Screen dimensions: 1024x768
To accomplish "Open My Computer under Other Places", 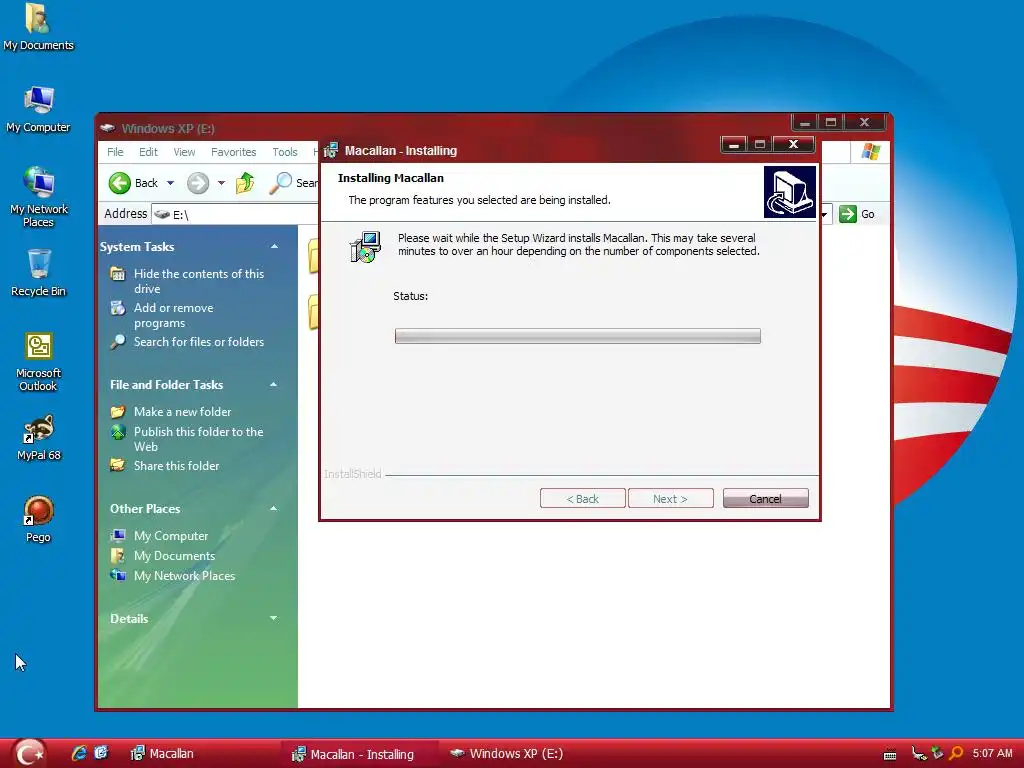I will pyautogui.click(x=170, y=536).
